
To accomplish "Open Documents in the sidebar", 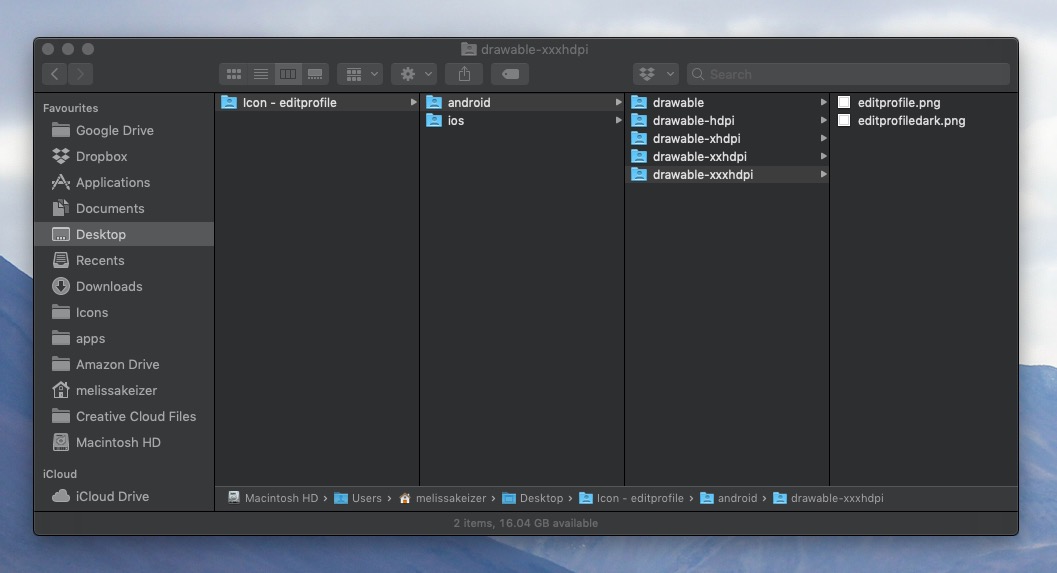I will point(125,208).
